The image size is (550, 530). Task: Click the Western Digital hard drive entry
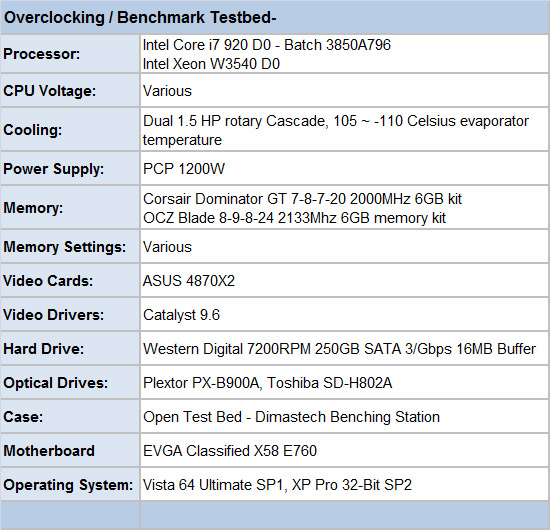coord(339,349)
